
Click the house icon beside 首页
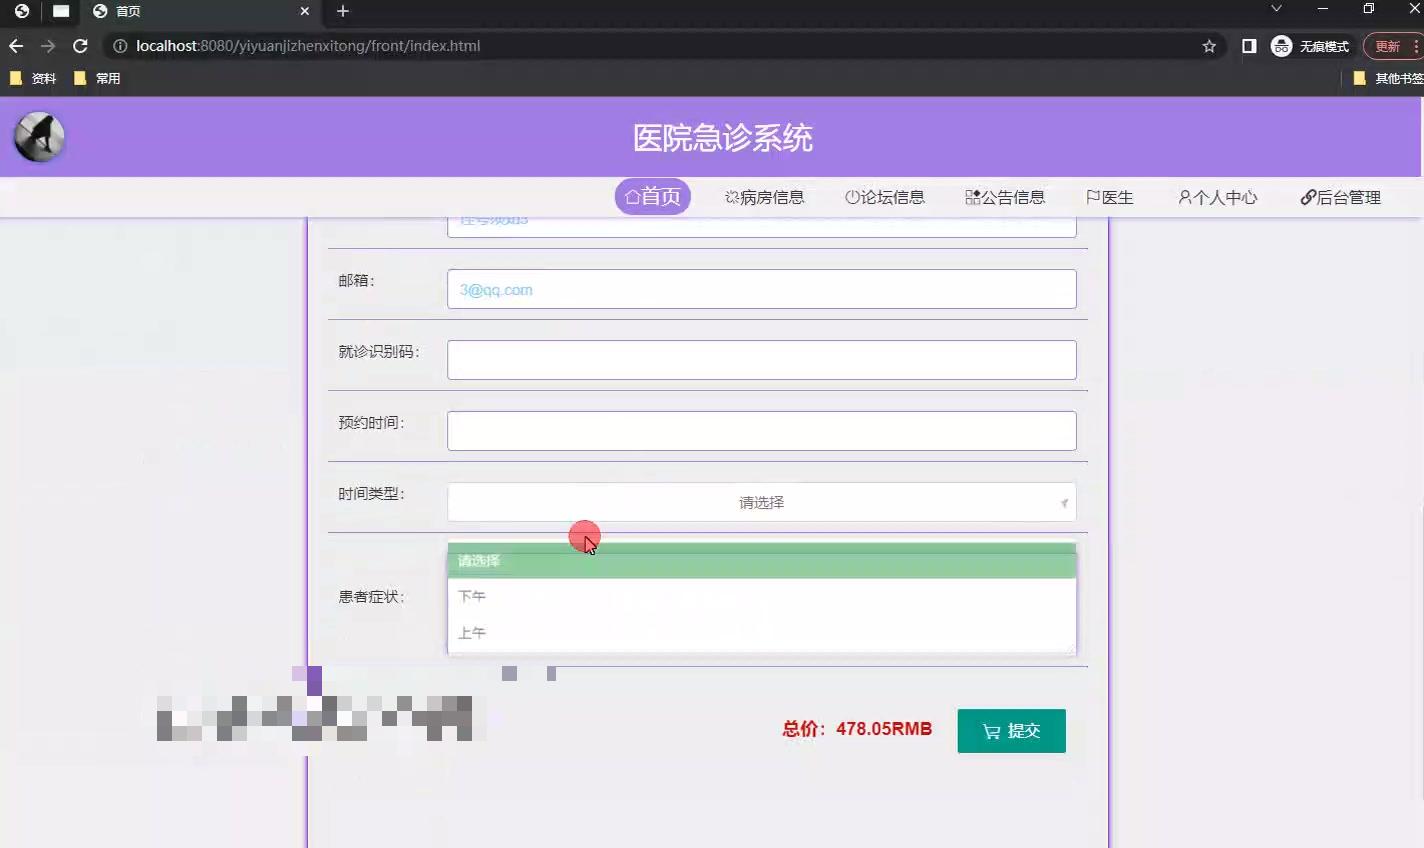[631, 197]
